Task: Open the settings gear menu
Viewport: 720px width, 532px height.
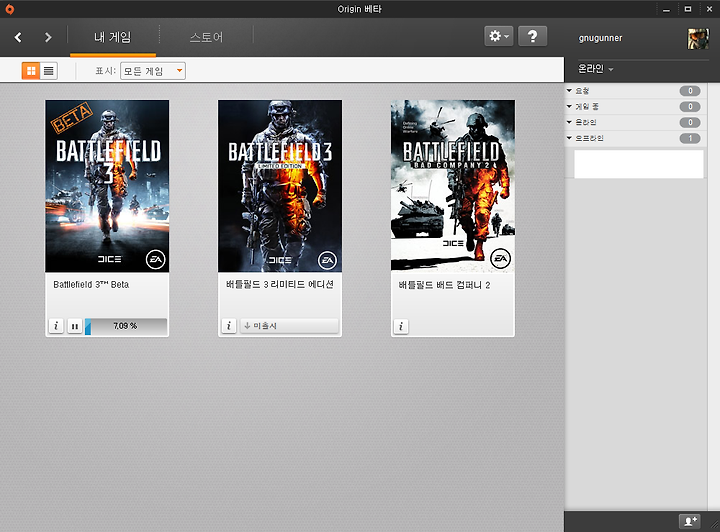Action: click(498, 36)
